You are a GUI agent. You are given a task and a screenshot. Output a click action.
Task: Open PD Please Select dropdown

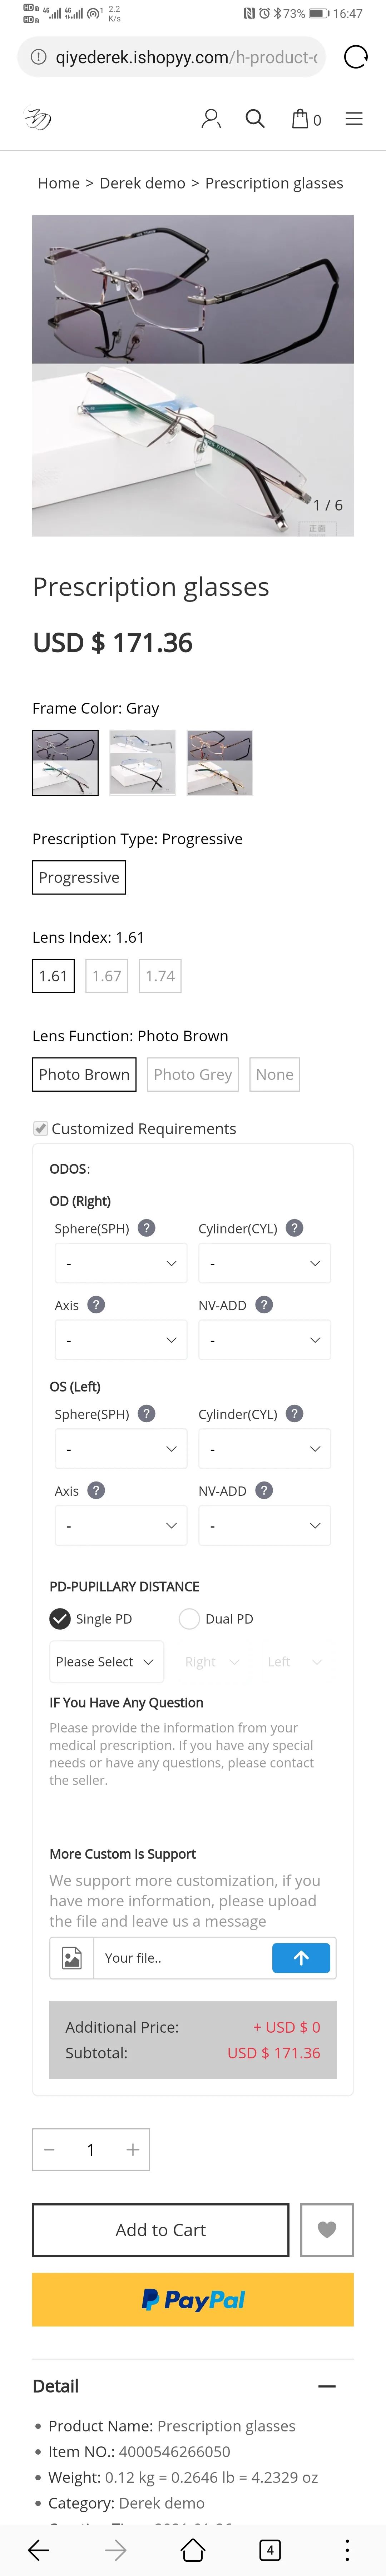coord(107,1661)
